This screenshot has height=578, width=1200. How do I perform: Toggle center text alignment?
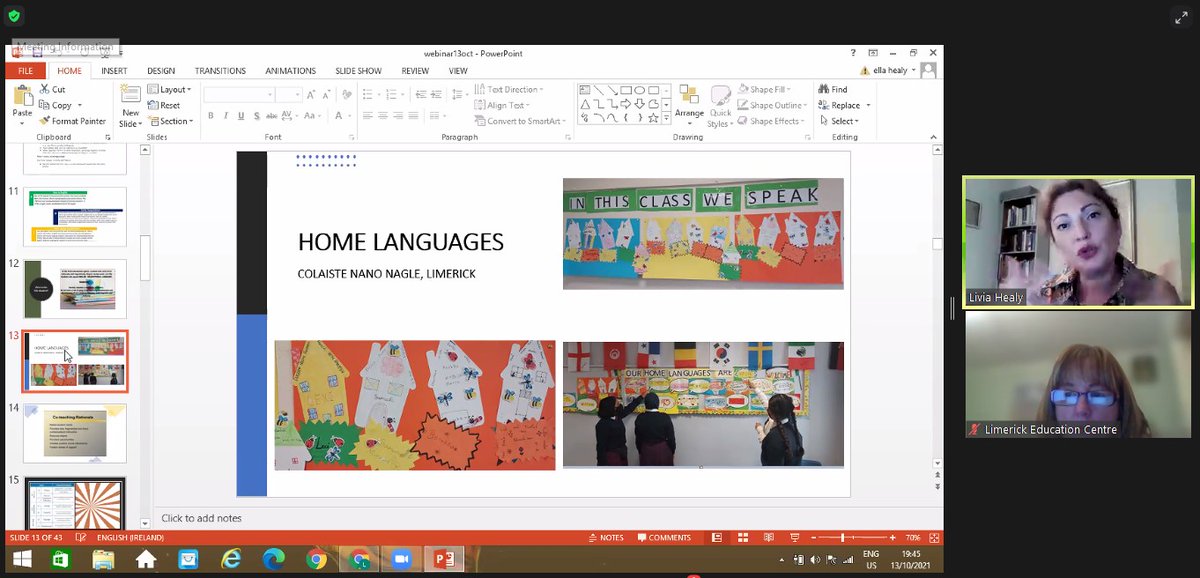coord(383,116)
